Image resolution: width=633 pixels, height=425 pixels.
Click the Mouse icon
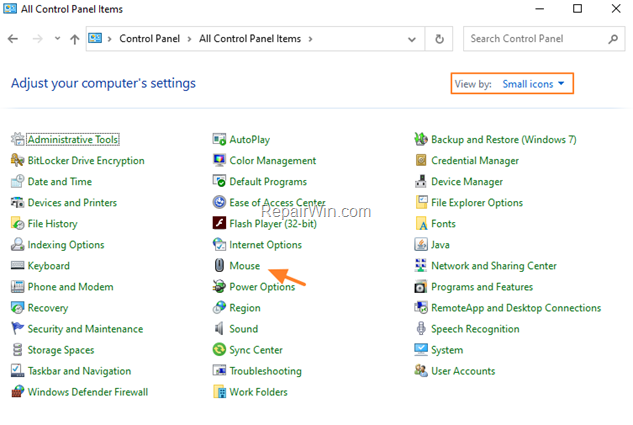(x=219, y=266)
